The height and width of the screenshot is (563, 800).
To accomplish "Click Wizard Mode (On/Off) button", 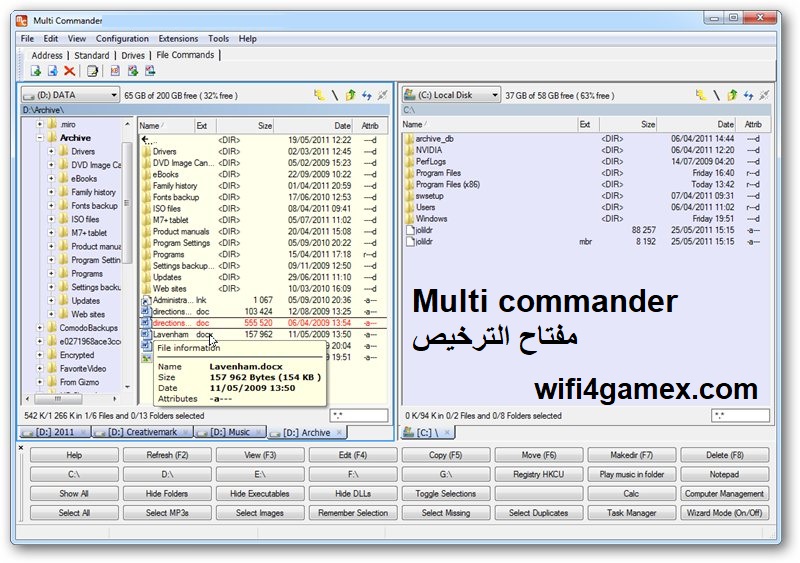I will click(x=724, y=513).
